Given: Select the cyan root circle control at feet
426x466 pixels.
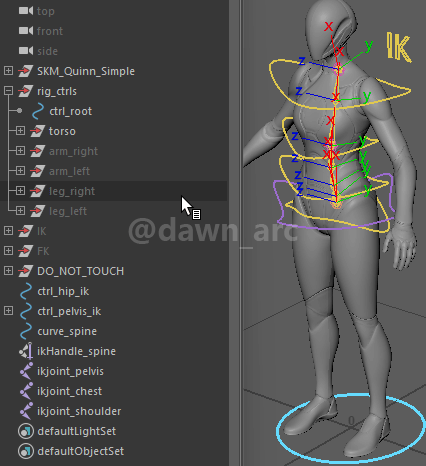Looking at the screenshot, I should pos(352,429).
